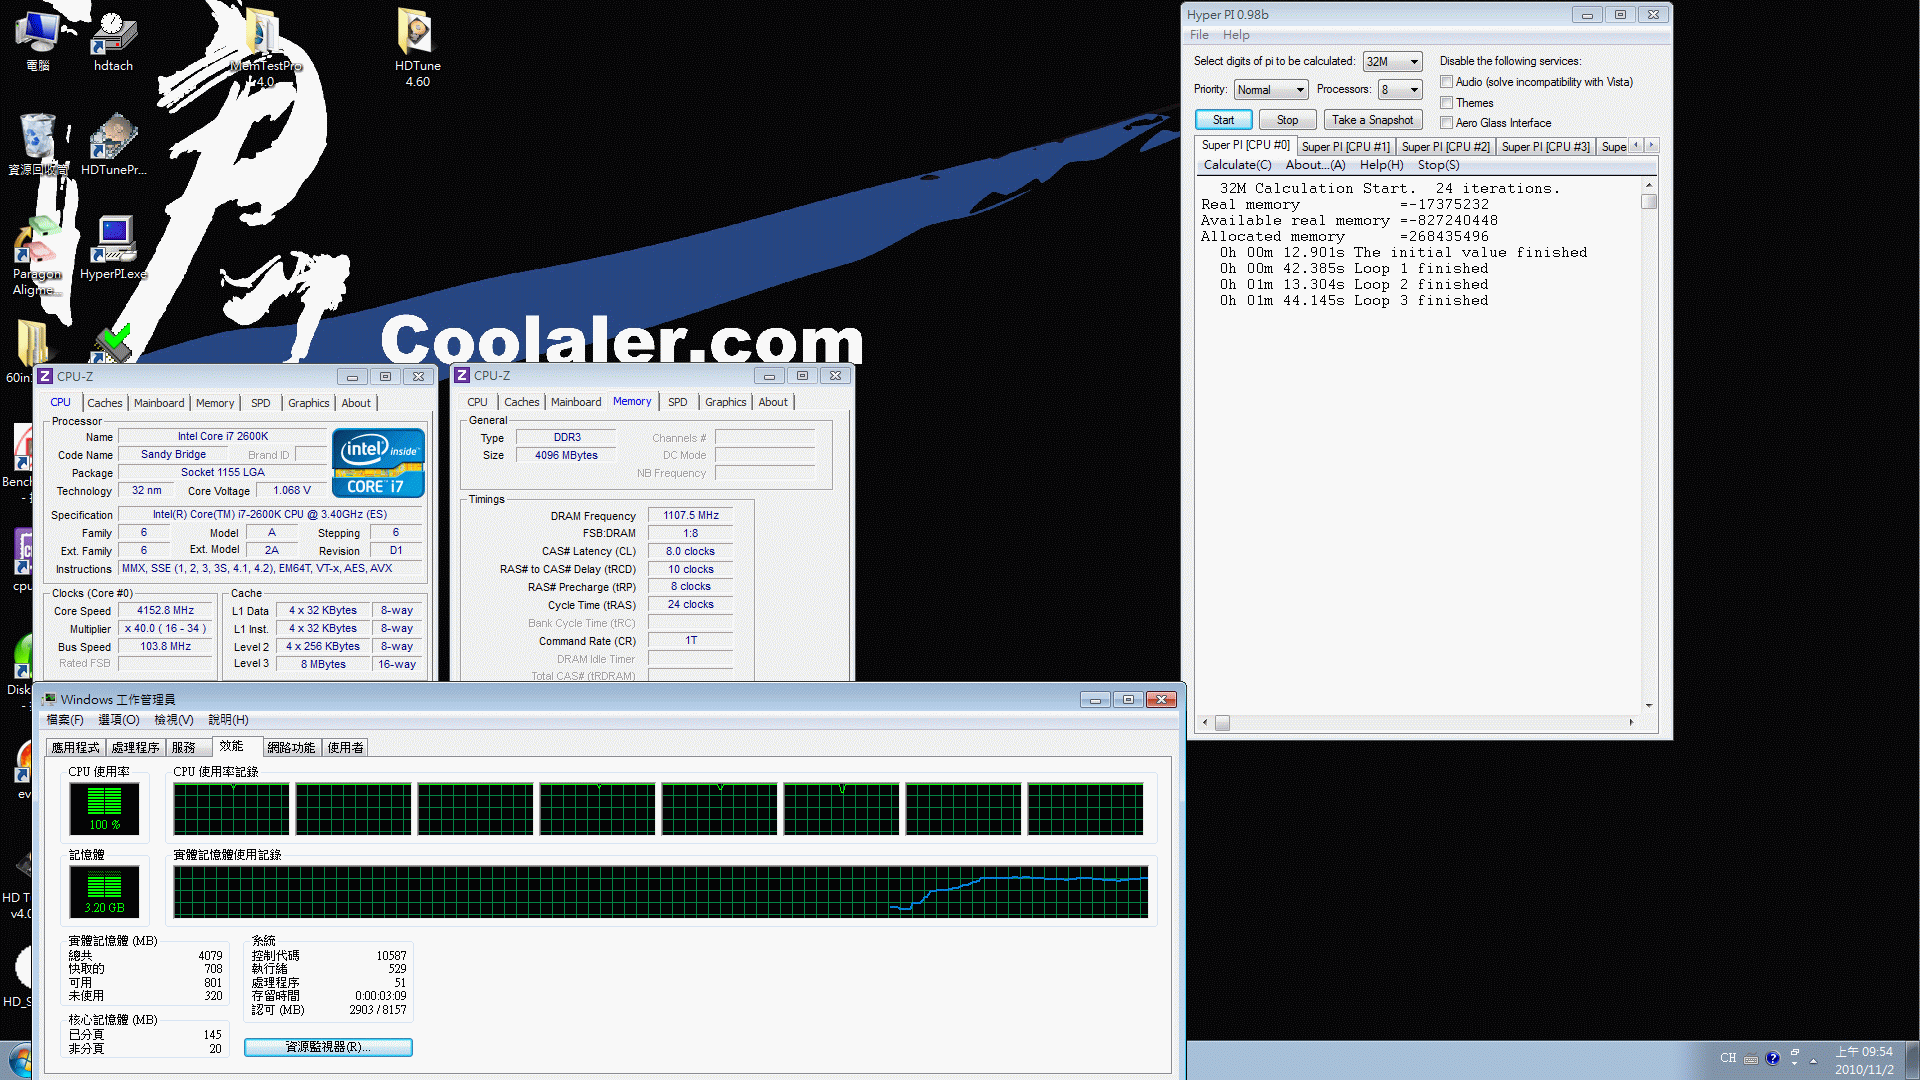This screenshot has height=1080, width=1920.
Task: Click the Start button in HyperPI
Action: 1222,120
